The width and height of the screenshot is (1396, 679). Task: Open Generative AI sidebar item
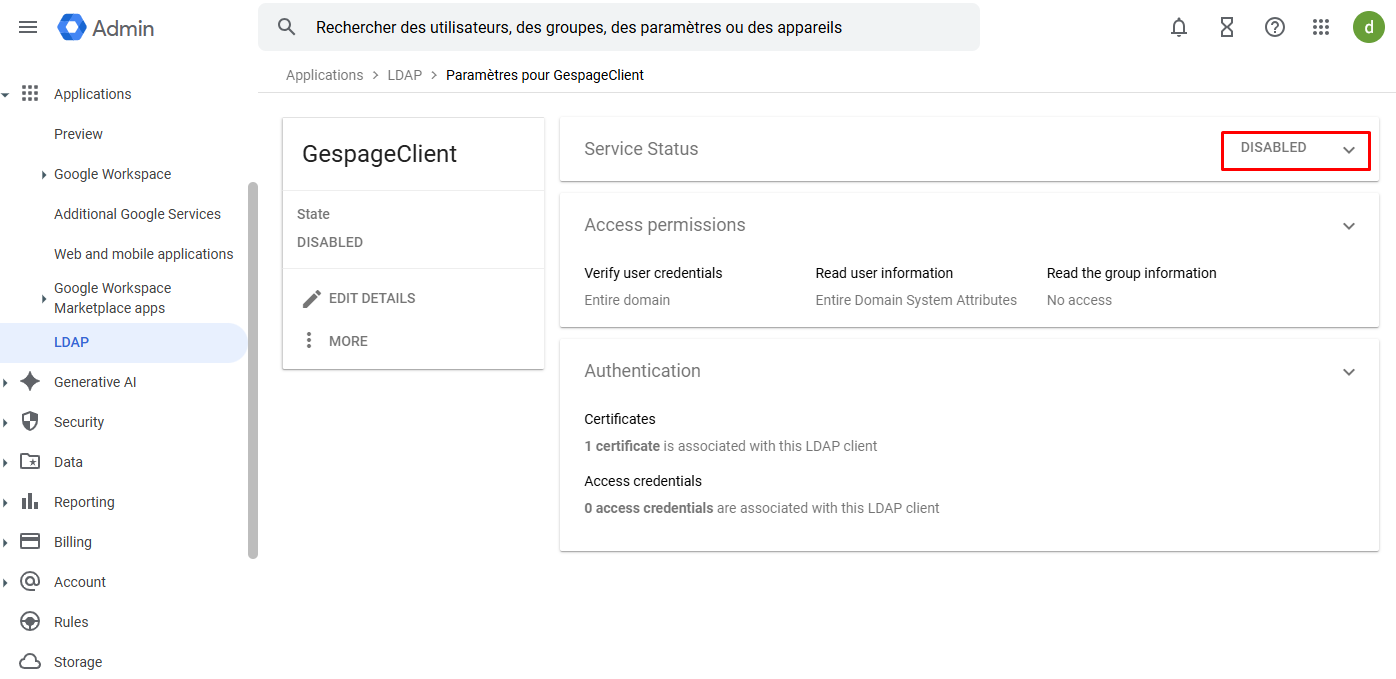[95, 382]
